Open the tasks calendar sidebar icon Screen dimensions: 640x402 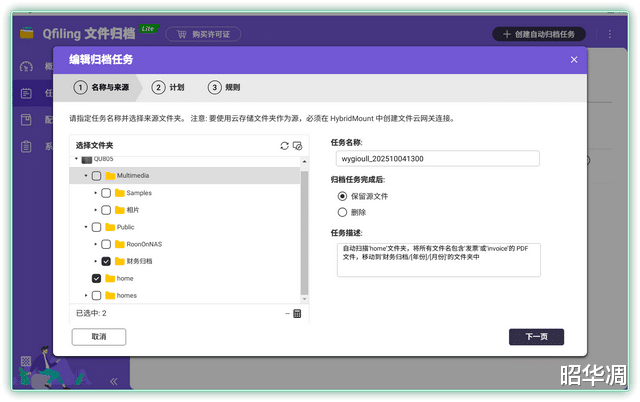[x=26, y=93]
